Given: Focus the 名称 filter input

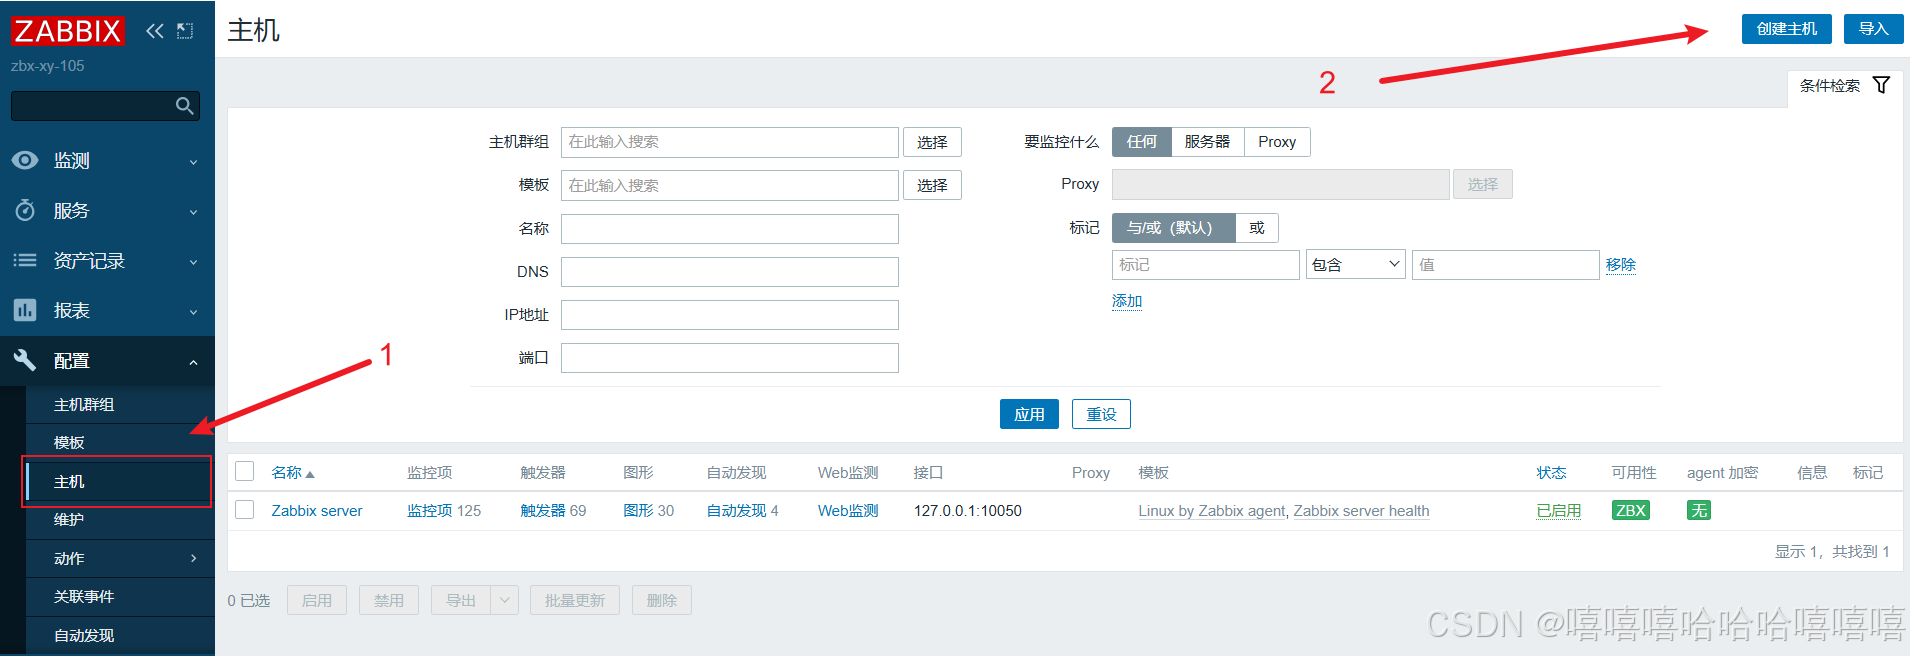Looking at the screenshot, I should [730, 229].
